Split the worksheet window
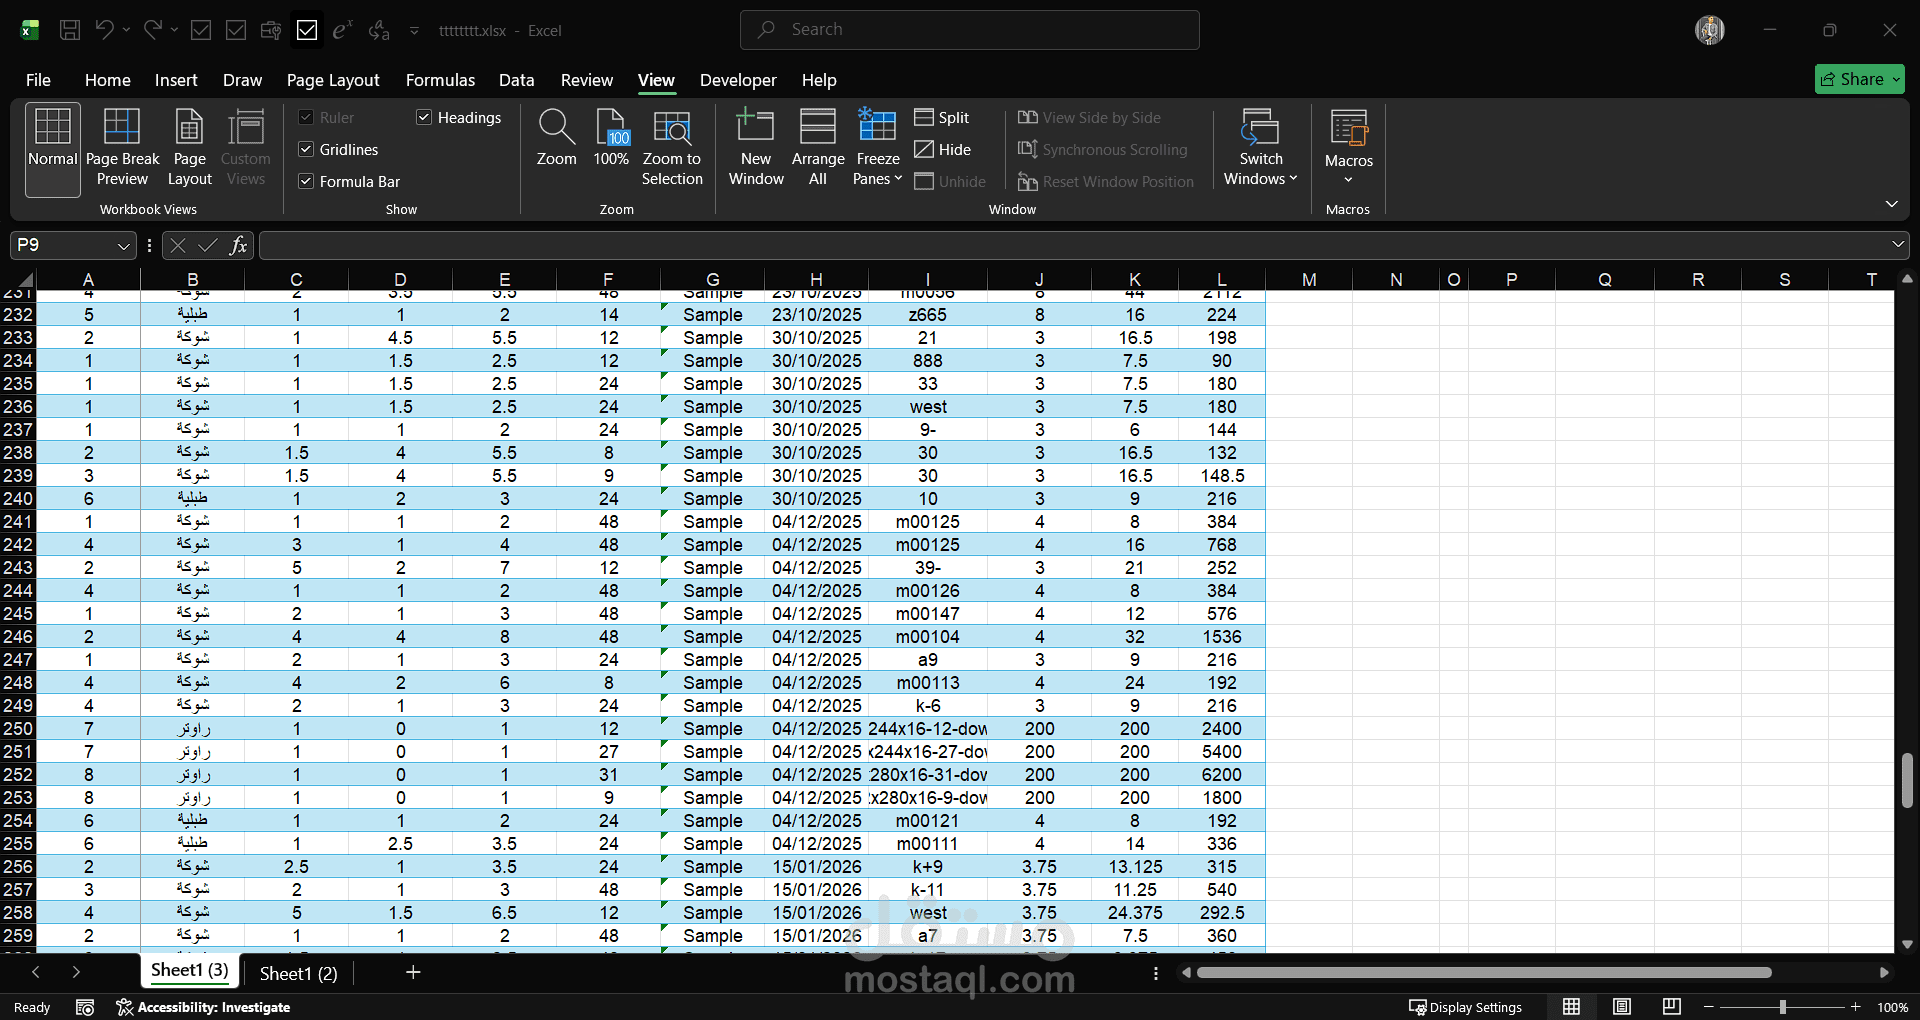This screenshot has height=1020, width=1920. (942, 118)
